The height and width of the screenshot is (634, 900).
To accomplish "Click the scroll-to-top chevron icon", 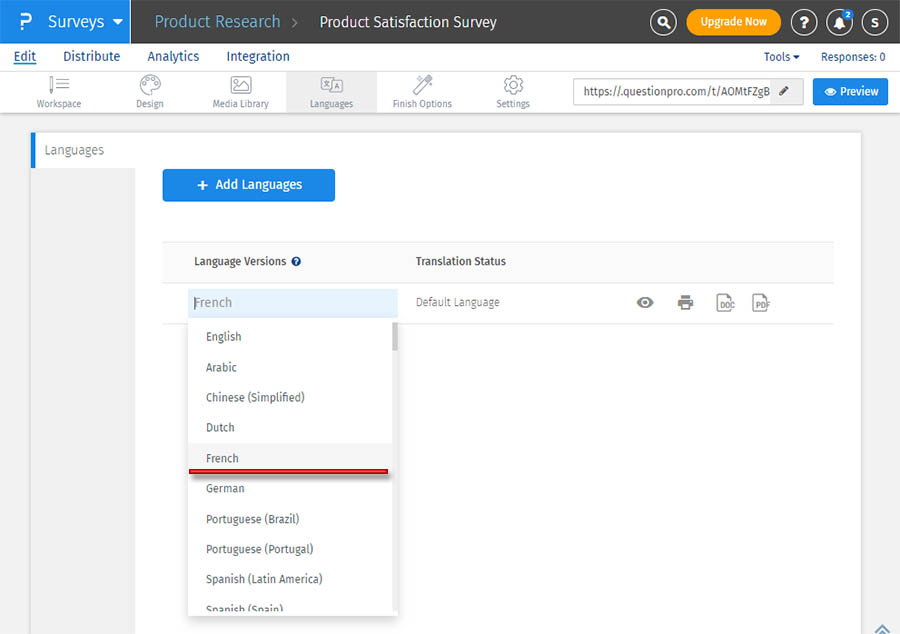I will click(x=882, y=628).
